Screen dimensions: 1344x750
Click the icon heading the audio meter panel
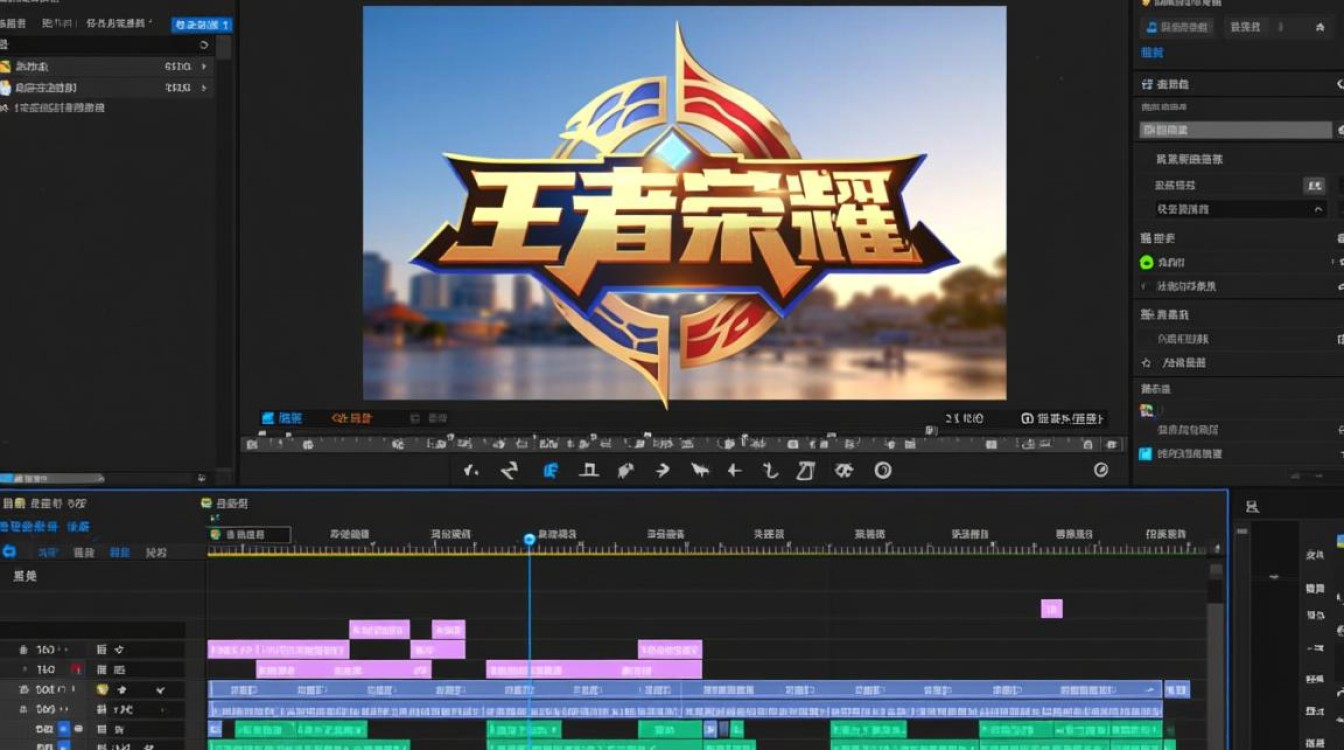1252,507
